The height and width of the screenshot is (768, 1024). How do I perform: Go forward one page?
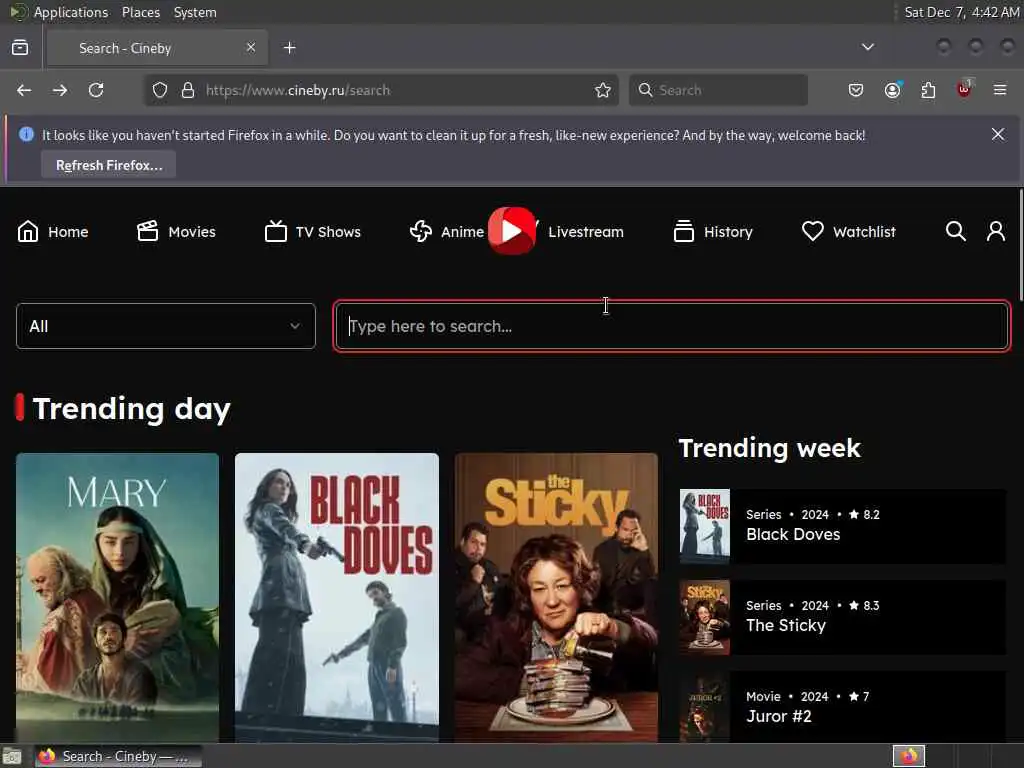(60, 90)
